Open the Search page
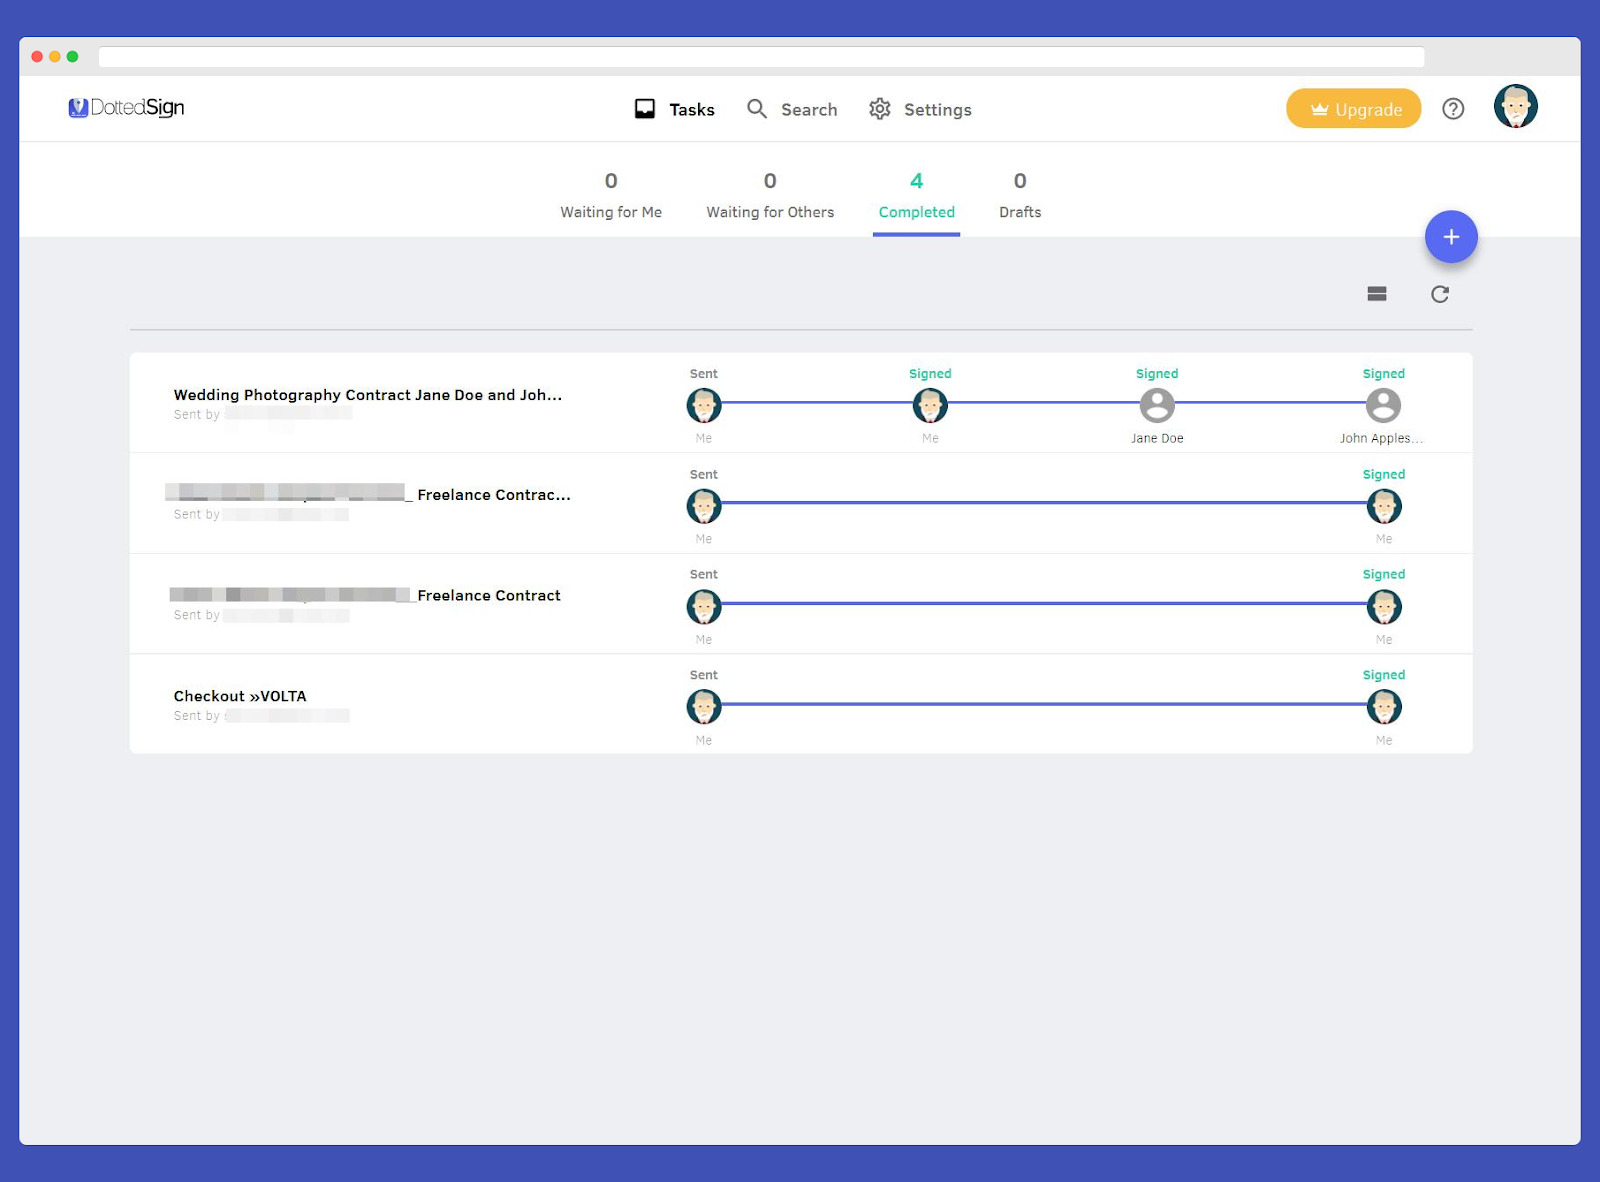Screen dimensions: 1600x1182 click(x=792, y=109)
